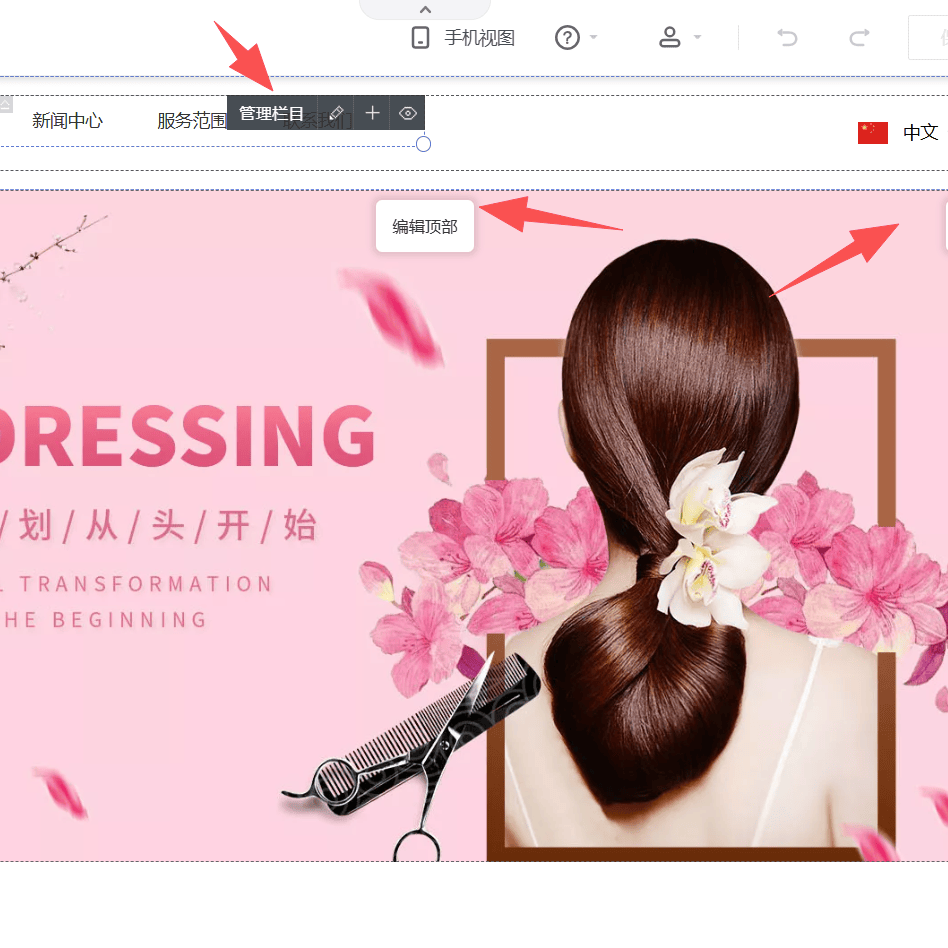The height and width of the screenshot is (948, 948).
Task: Expand the help menu dropdown arrow
Action: [x=594, y=38]
